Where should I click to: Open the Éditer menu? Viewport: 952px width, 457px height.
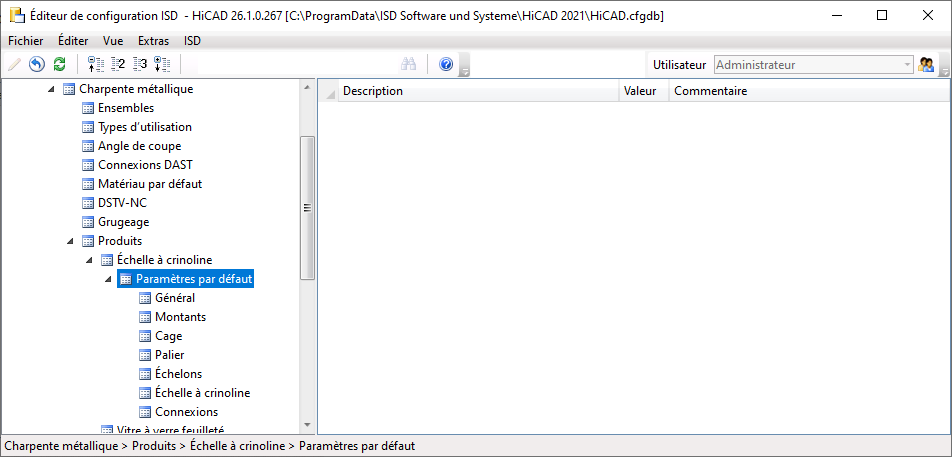click(73, 41)
